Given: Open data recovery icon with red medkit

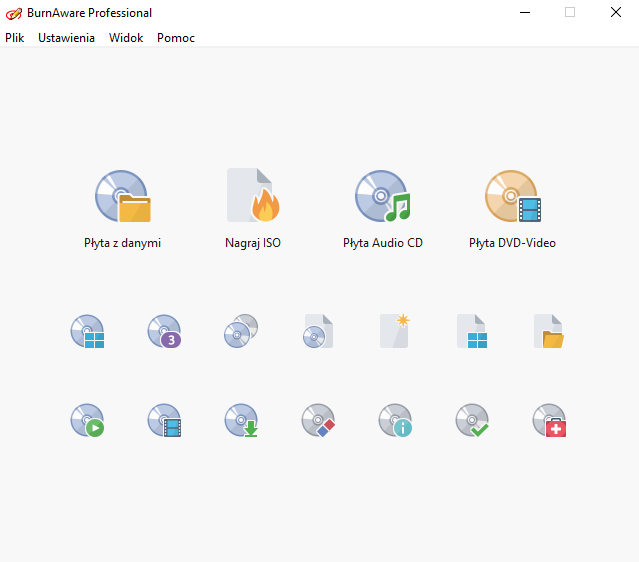Looking at the screenshot, I should (549, 420).
